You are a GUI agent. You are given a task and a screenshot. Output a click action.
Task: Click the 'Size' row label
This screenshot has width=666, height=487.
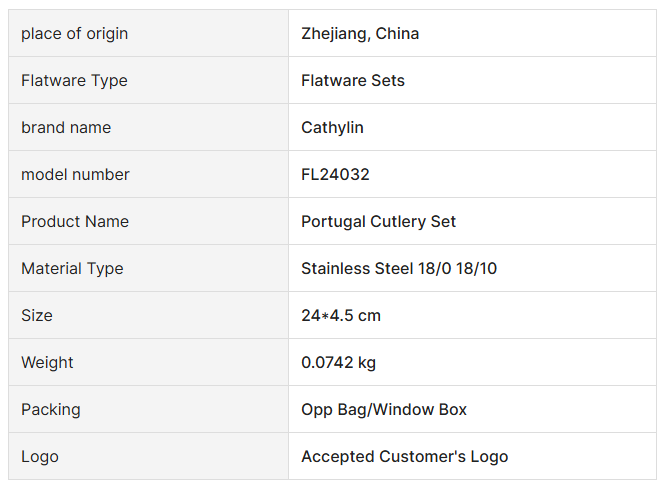click(37, 316)
